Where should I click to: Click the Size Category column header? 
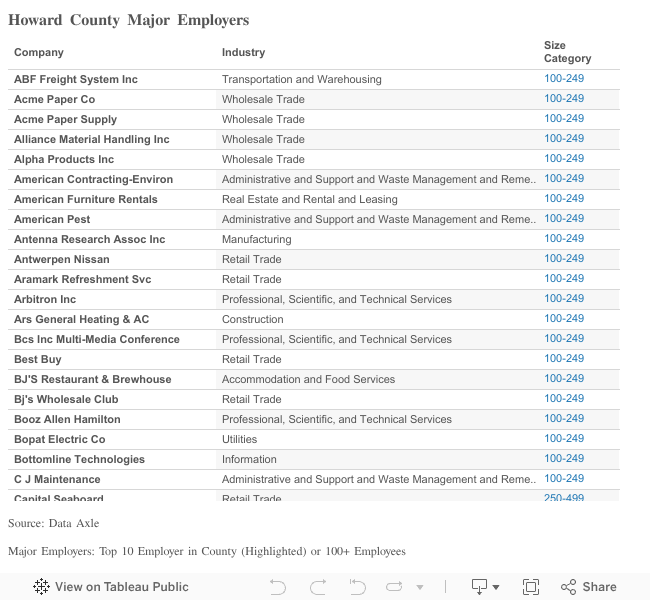pyautogui.click(x=568, y=52)
